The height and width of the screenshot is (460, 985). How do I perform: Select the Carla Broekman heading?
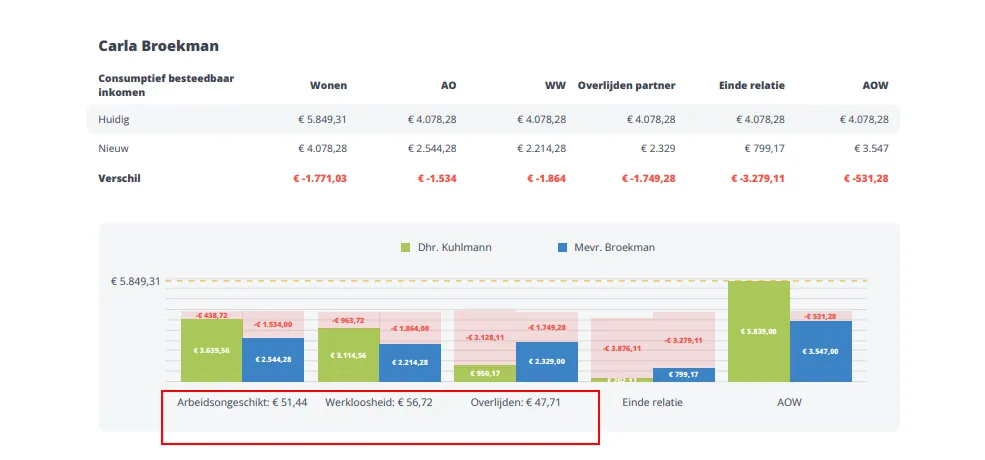tap(158, 46)
